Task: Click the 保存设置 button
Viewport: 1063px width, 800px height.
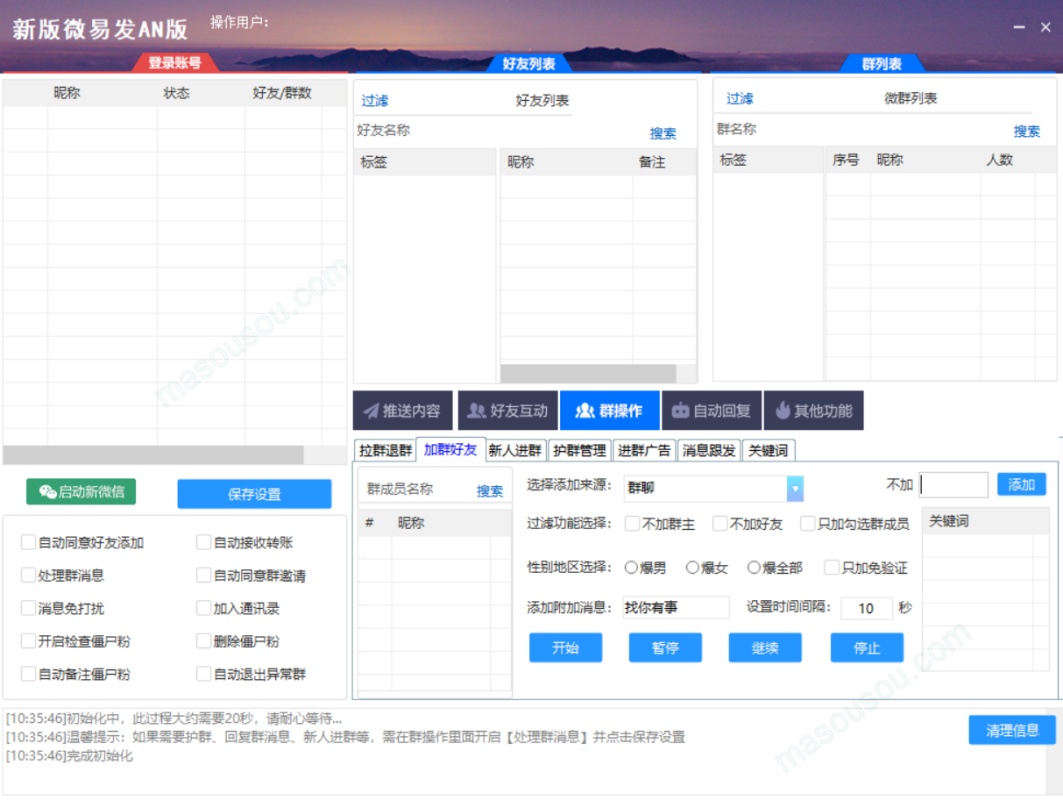Action: pyautogui.click(x=254, y=494)
